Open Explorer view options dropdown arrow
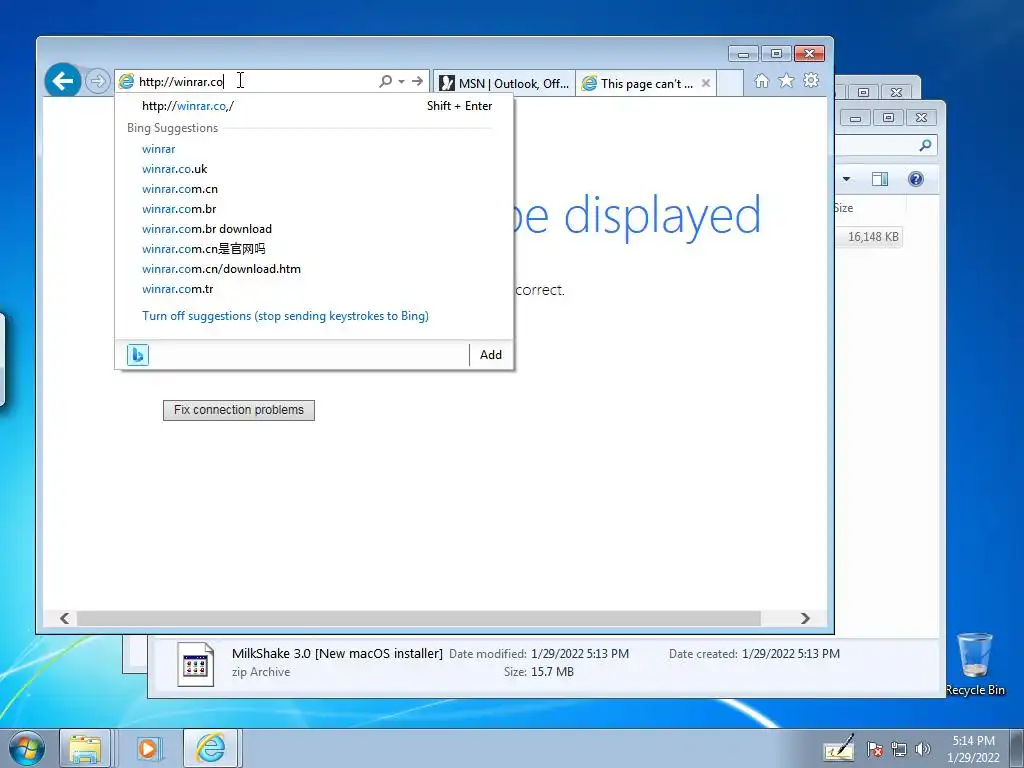This screenshot has width=1024, height=768. (x=846, y=179)
